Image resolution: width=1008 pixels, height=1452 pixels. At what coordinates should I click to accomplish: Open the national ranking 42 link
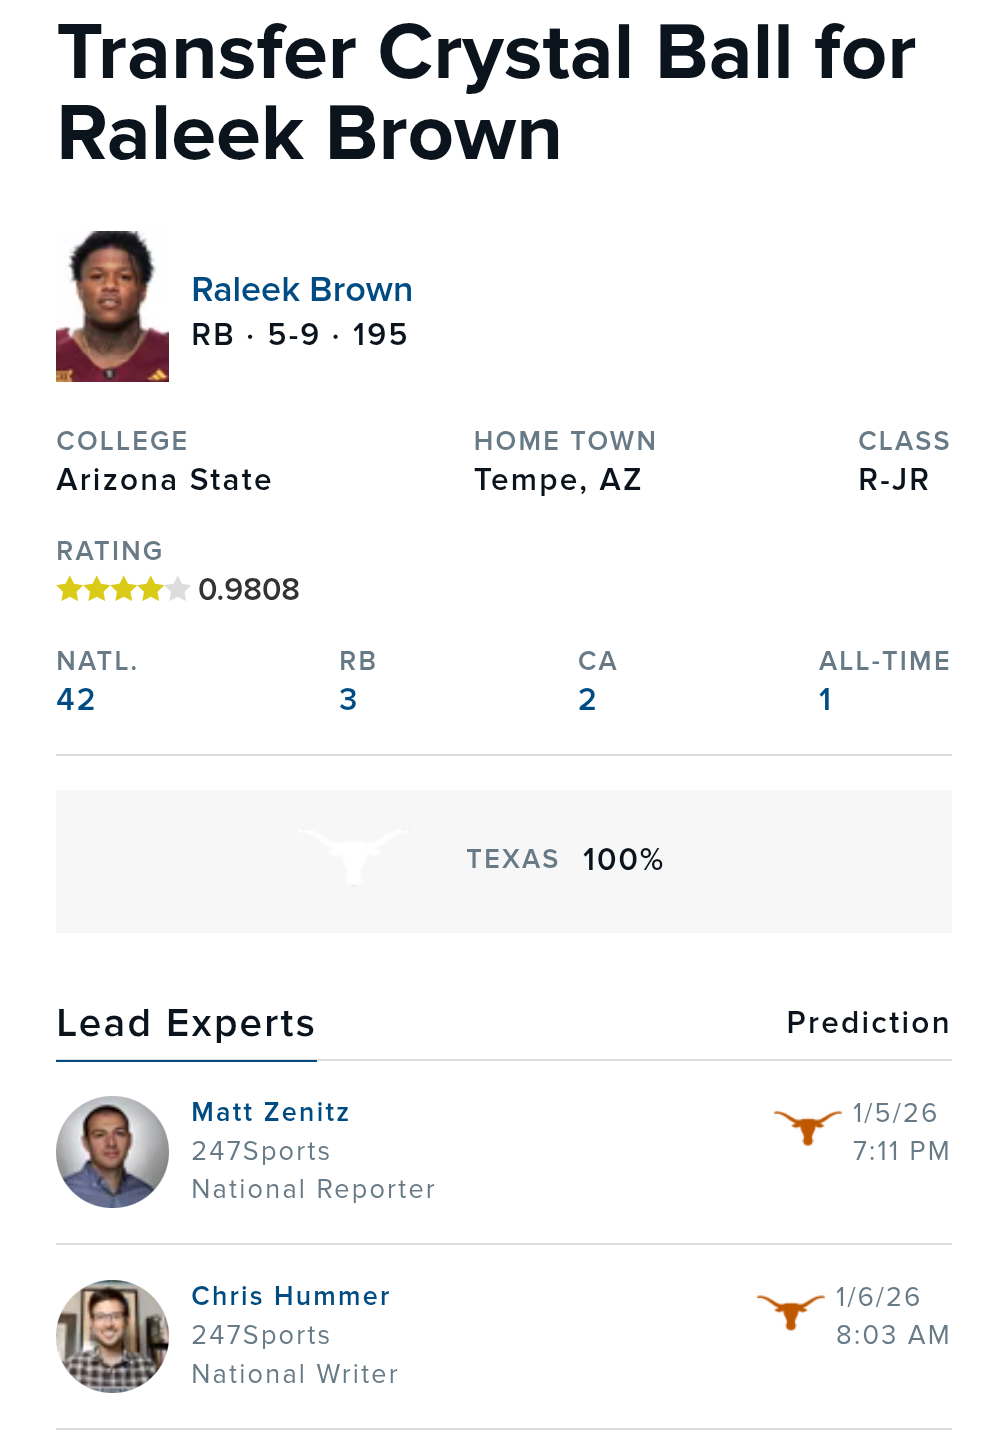tap(76, 699)
